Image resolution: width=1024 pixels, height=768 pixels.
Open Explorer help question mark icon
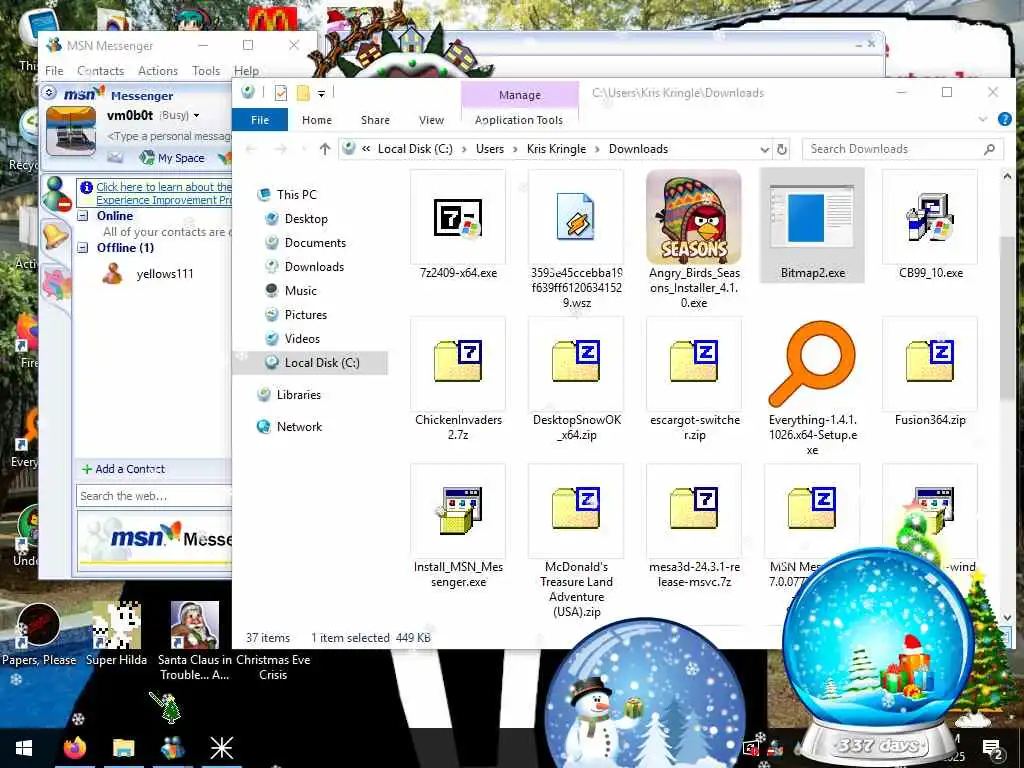pyautogui.click(x=1004, y=120)
